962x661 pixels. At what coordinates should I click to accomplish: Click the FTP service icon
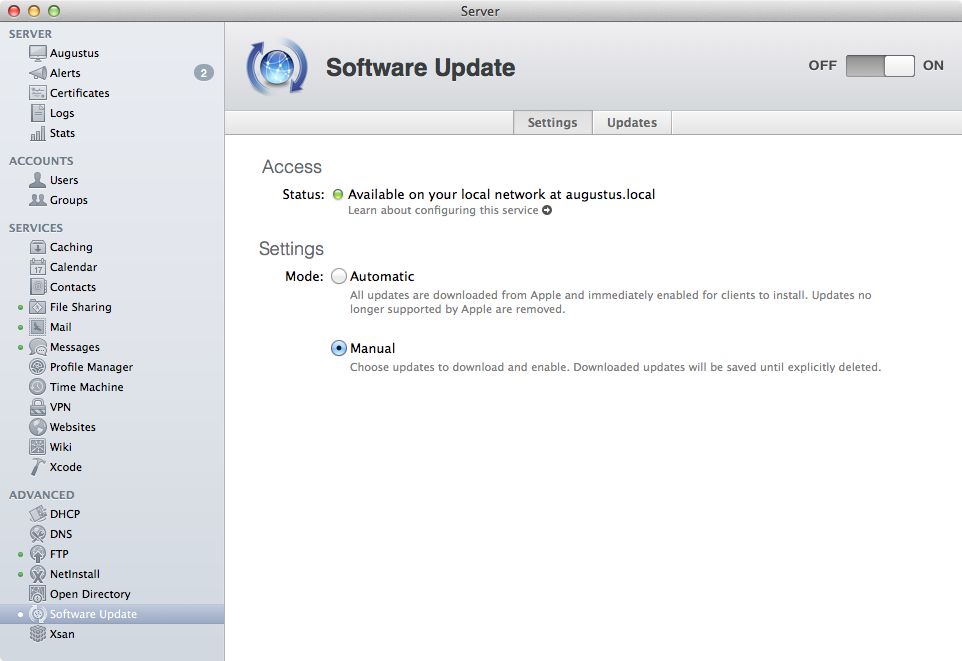tap(37, 554)
